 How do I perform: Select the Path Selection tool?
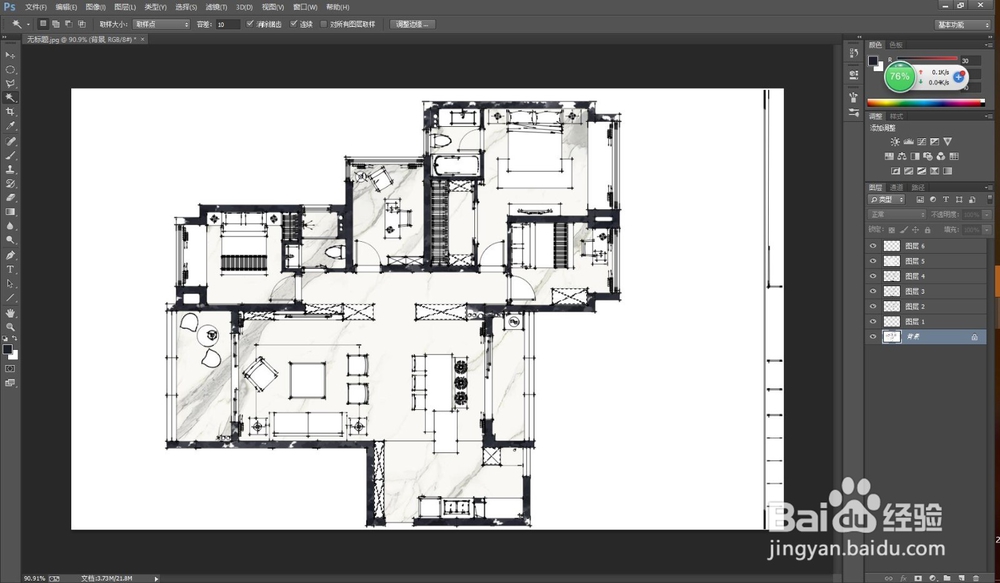pyautogui.click(x=10, y=283)
